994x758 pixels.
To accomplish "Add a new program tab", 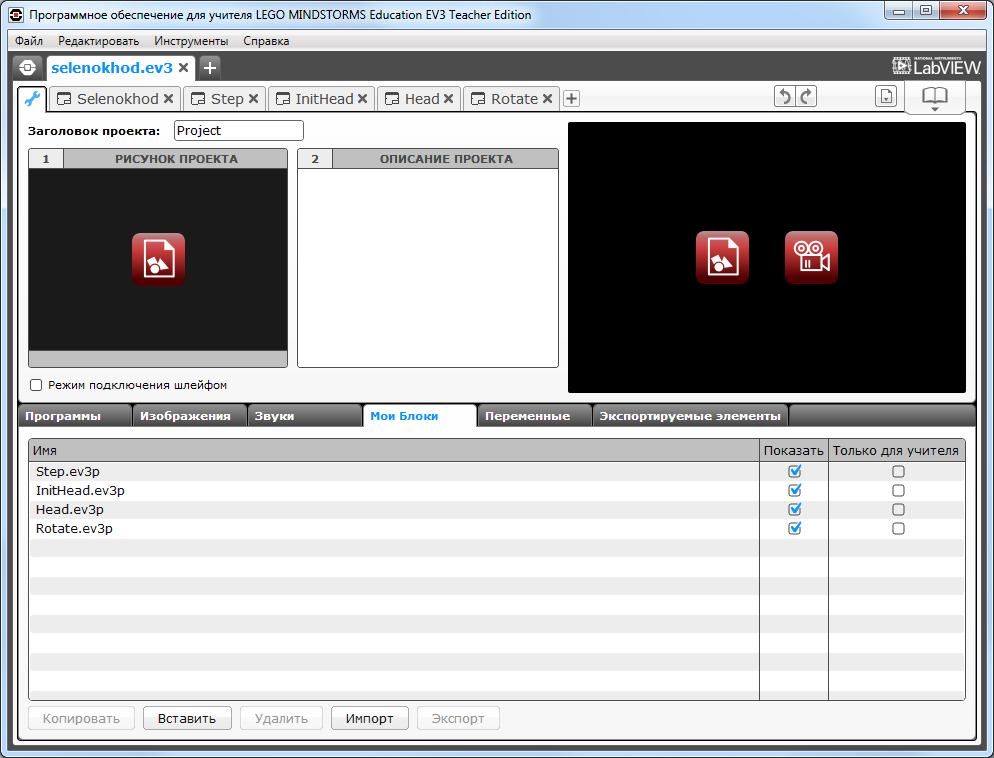I will pyautogui.click(x=571, y=99).
